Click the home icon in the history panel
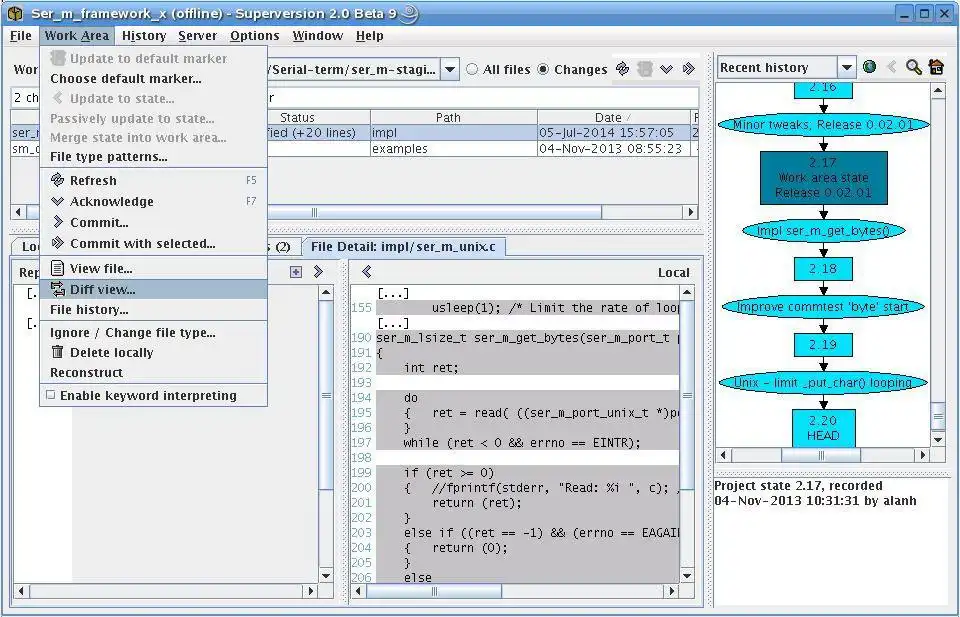The image size is (960, 617). pos(936,67)
